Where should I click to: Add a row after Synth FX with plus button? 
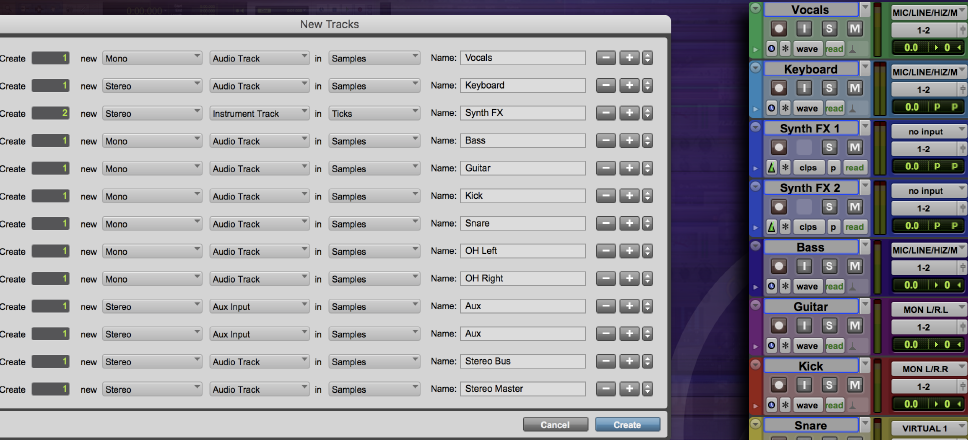pos(629,113)
